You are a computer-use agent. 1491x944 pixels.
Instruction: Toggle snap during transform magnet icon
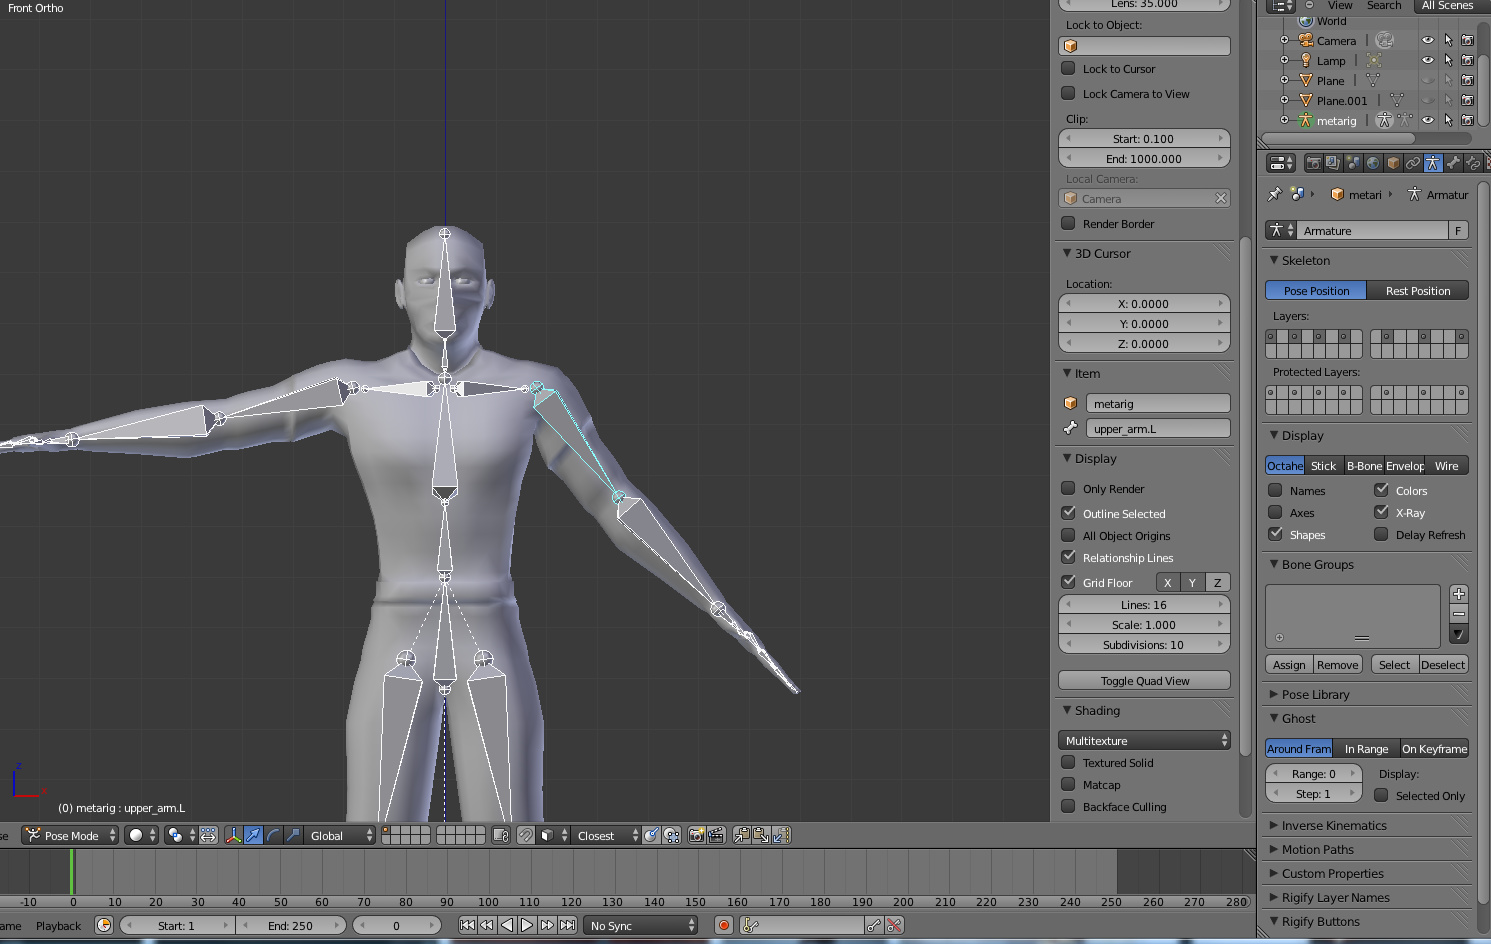(x=525, y=835)
